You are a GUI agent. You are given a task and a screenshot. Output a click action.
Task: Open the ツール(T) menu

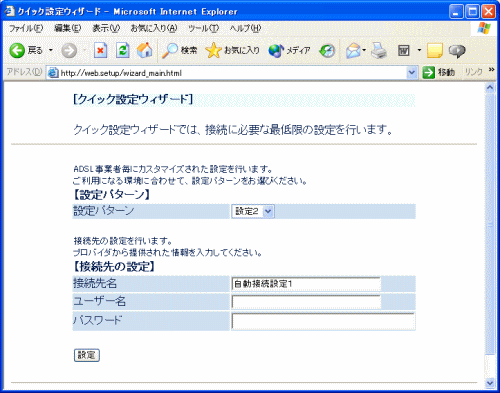click(x=203, y=29)
